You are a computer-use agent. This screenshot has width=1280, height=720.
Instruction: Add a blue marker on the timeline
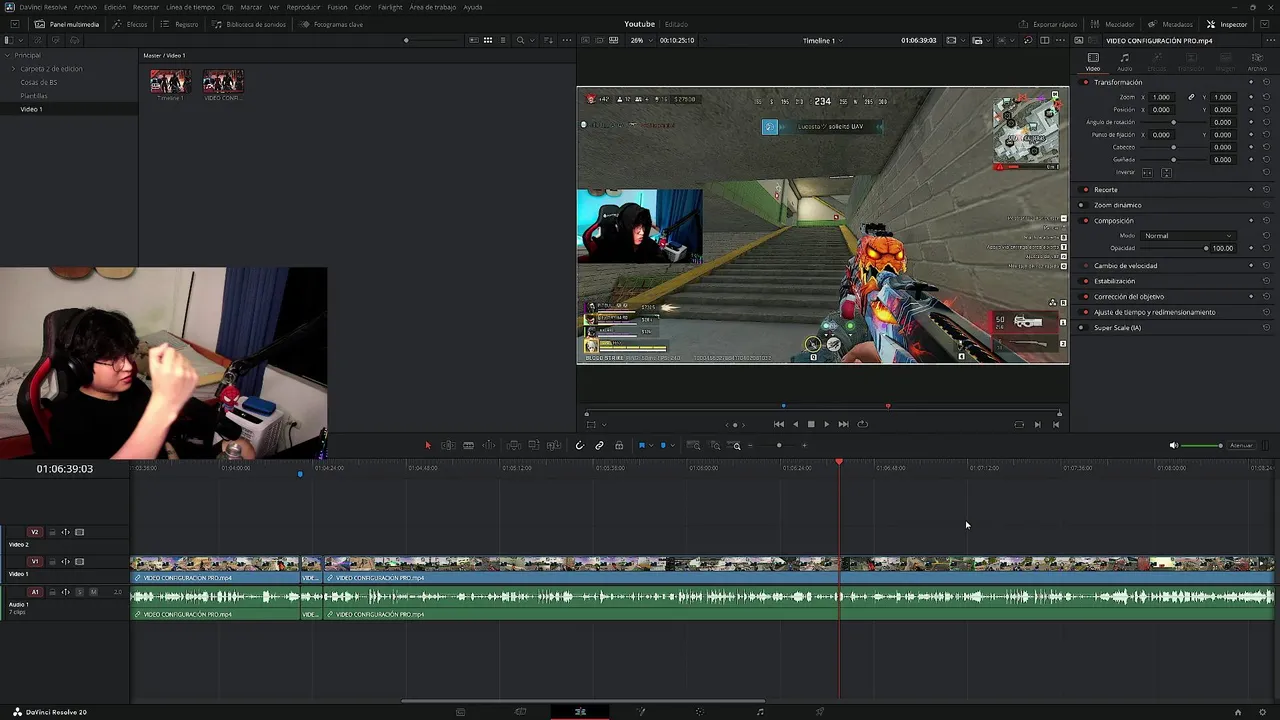click(662, 445)
